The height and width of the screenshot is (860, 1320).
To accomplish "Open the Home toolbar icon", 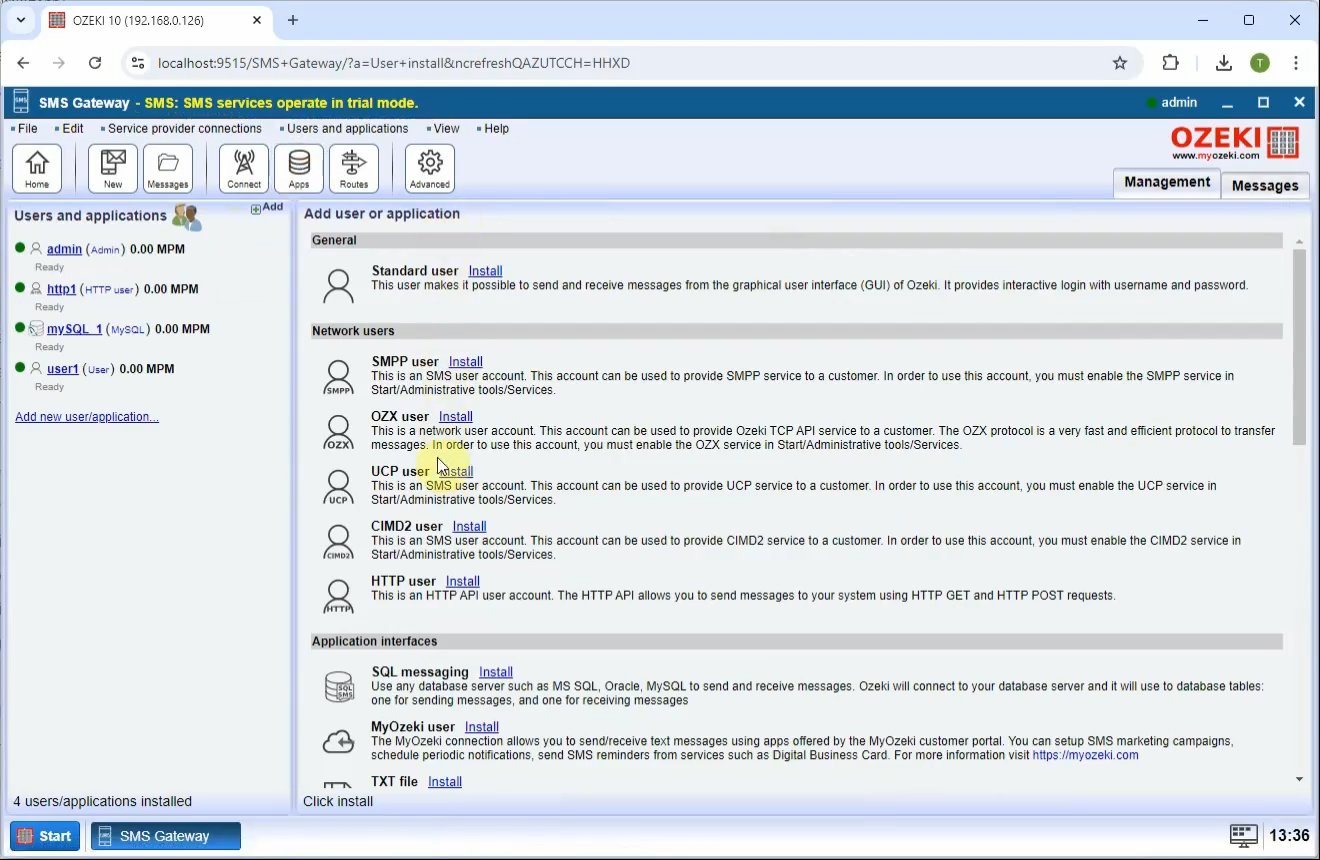I will click(x=36, y=168).
